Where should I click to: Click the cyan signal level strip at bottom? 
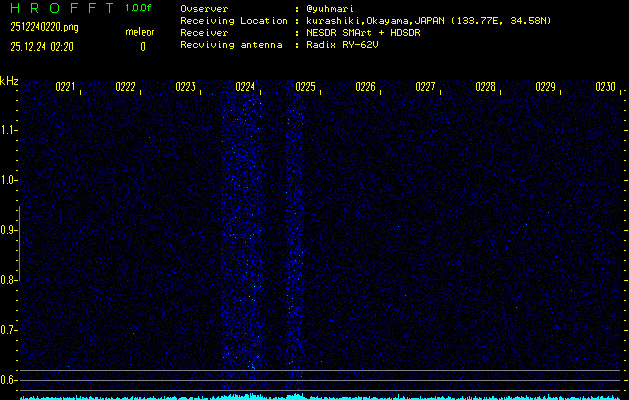click(320, 397)
